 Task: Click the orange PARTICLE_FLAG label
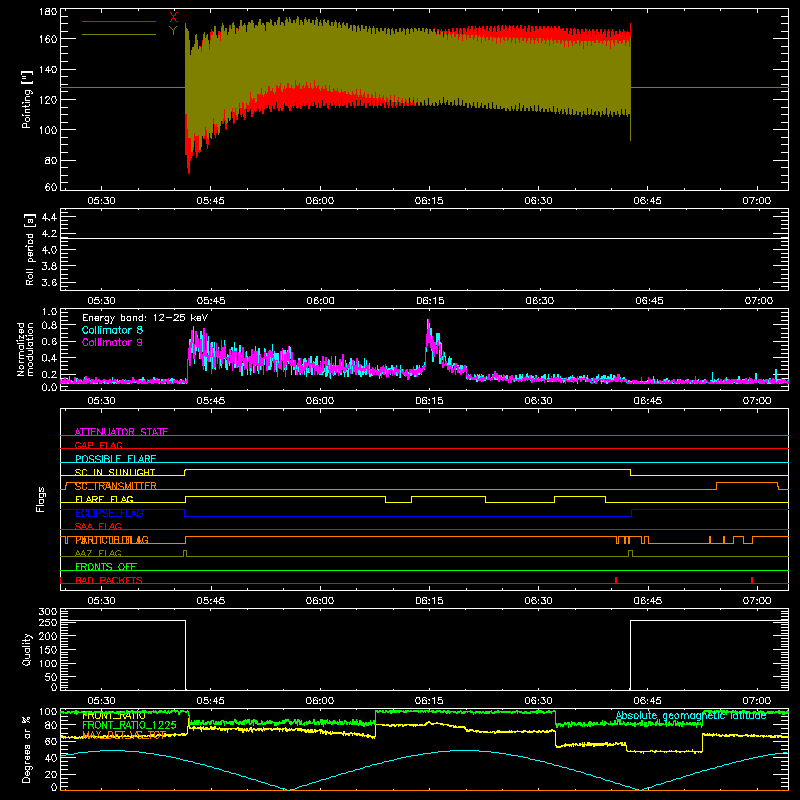112,540
